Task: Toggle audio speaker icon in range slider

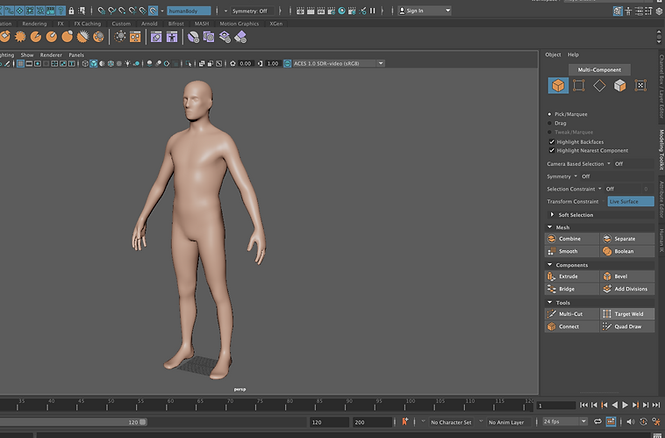Action: pos(630,421)
